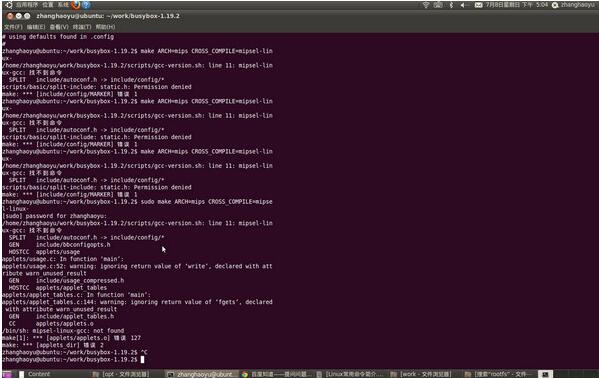
Task: Open the keyboard input method indicator
Action: tap(438, 5)
